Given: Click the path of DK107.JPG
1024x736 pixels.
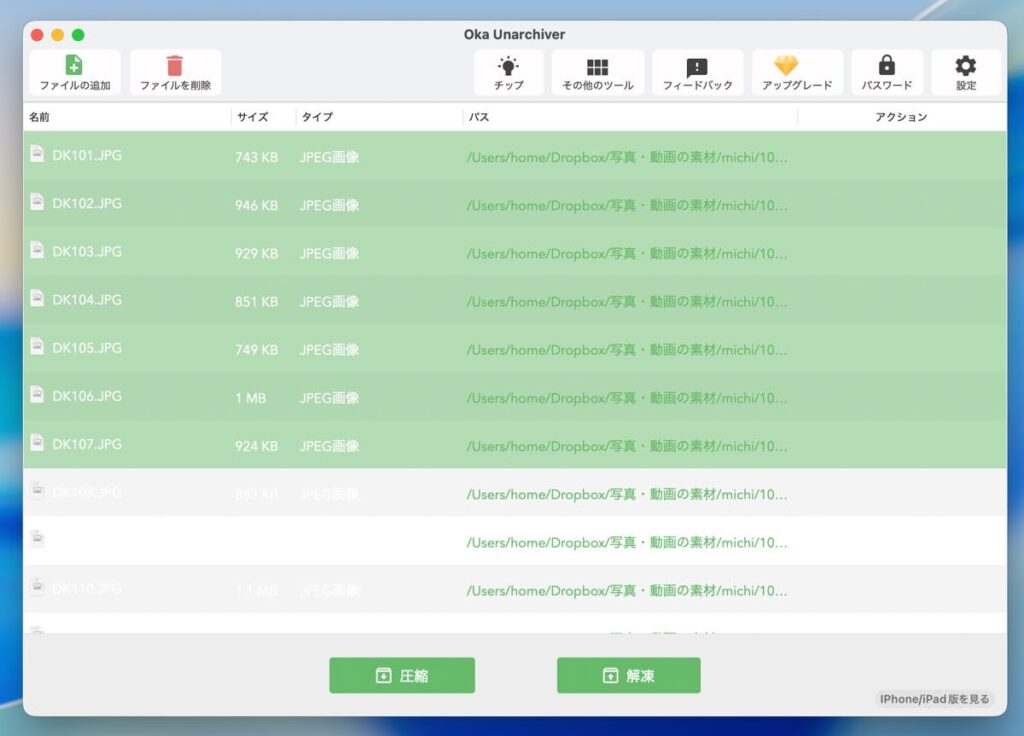Looking at the screenshot, I should tap(627, 446).
